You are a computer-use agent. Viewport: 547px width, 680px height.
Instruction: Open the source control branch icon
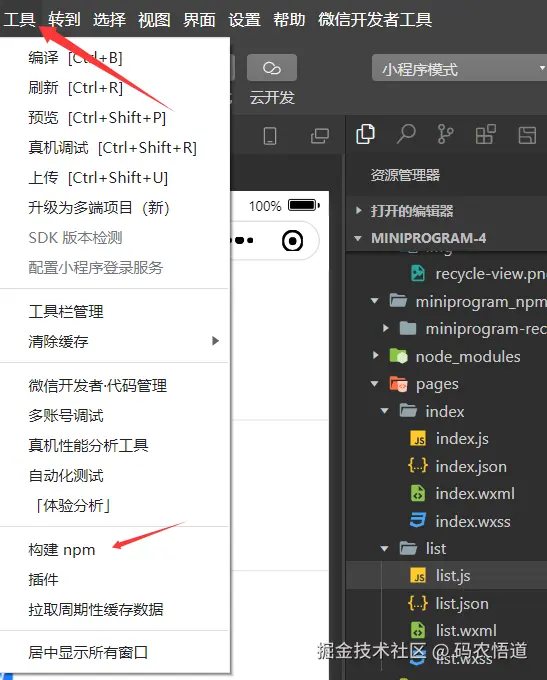point(445,134)
